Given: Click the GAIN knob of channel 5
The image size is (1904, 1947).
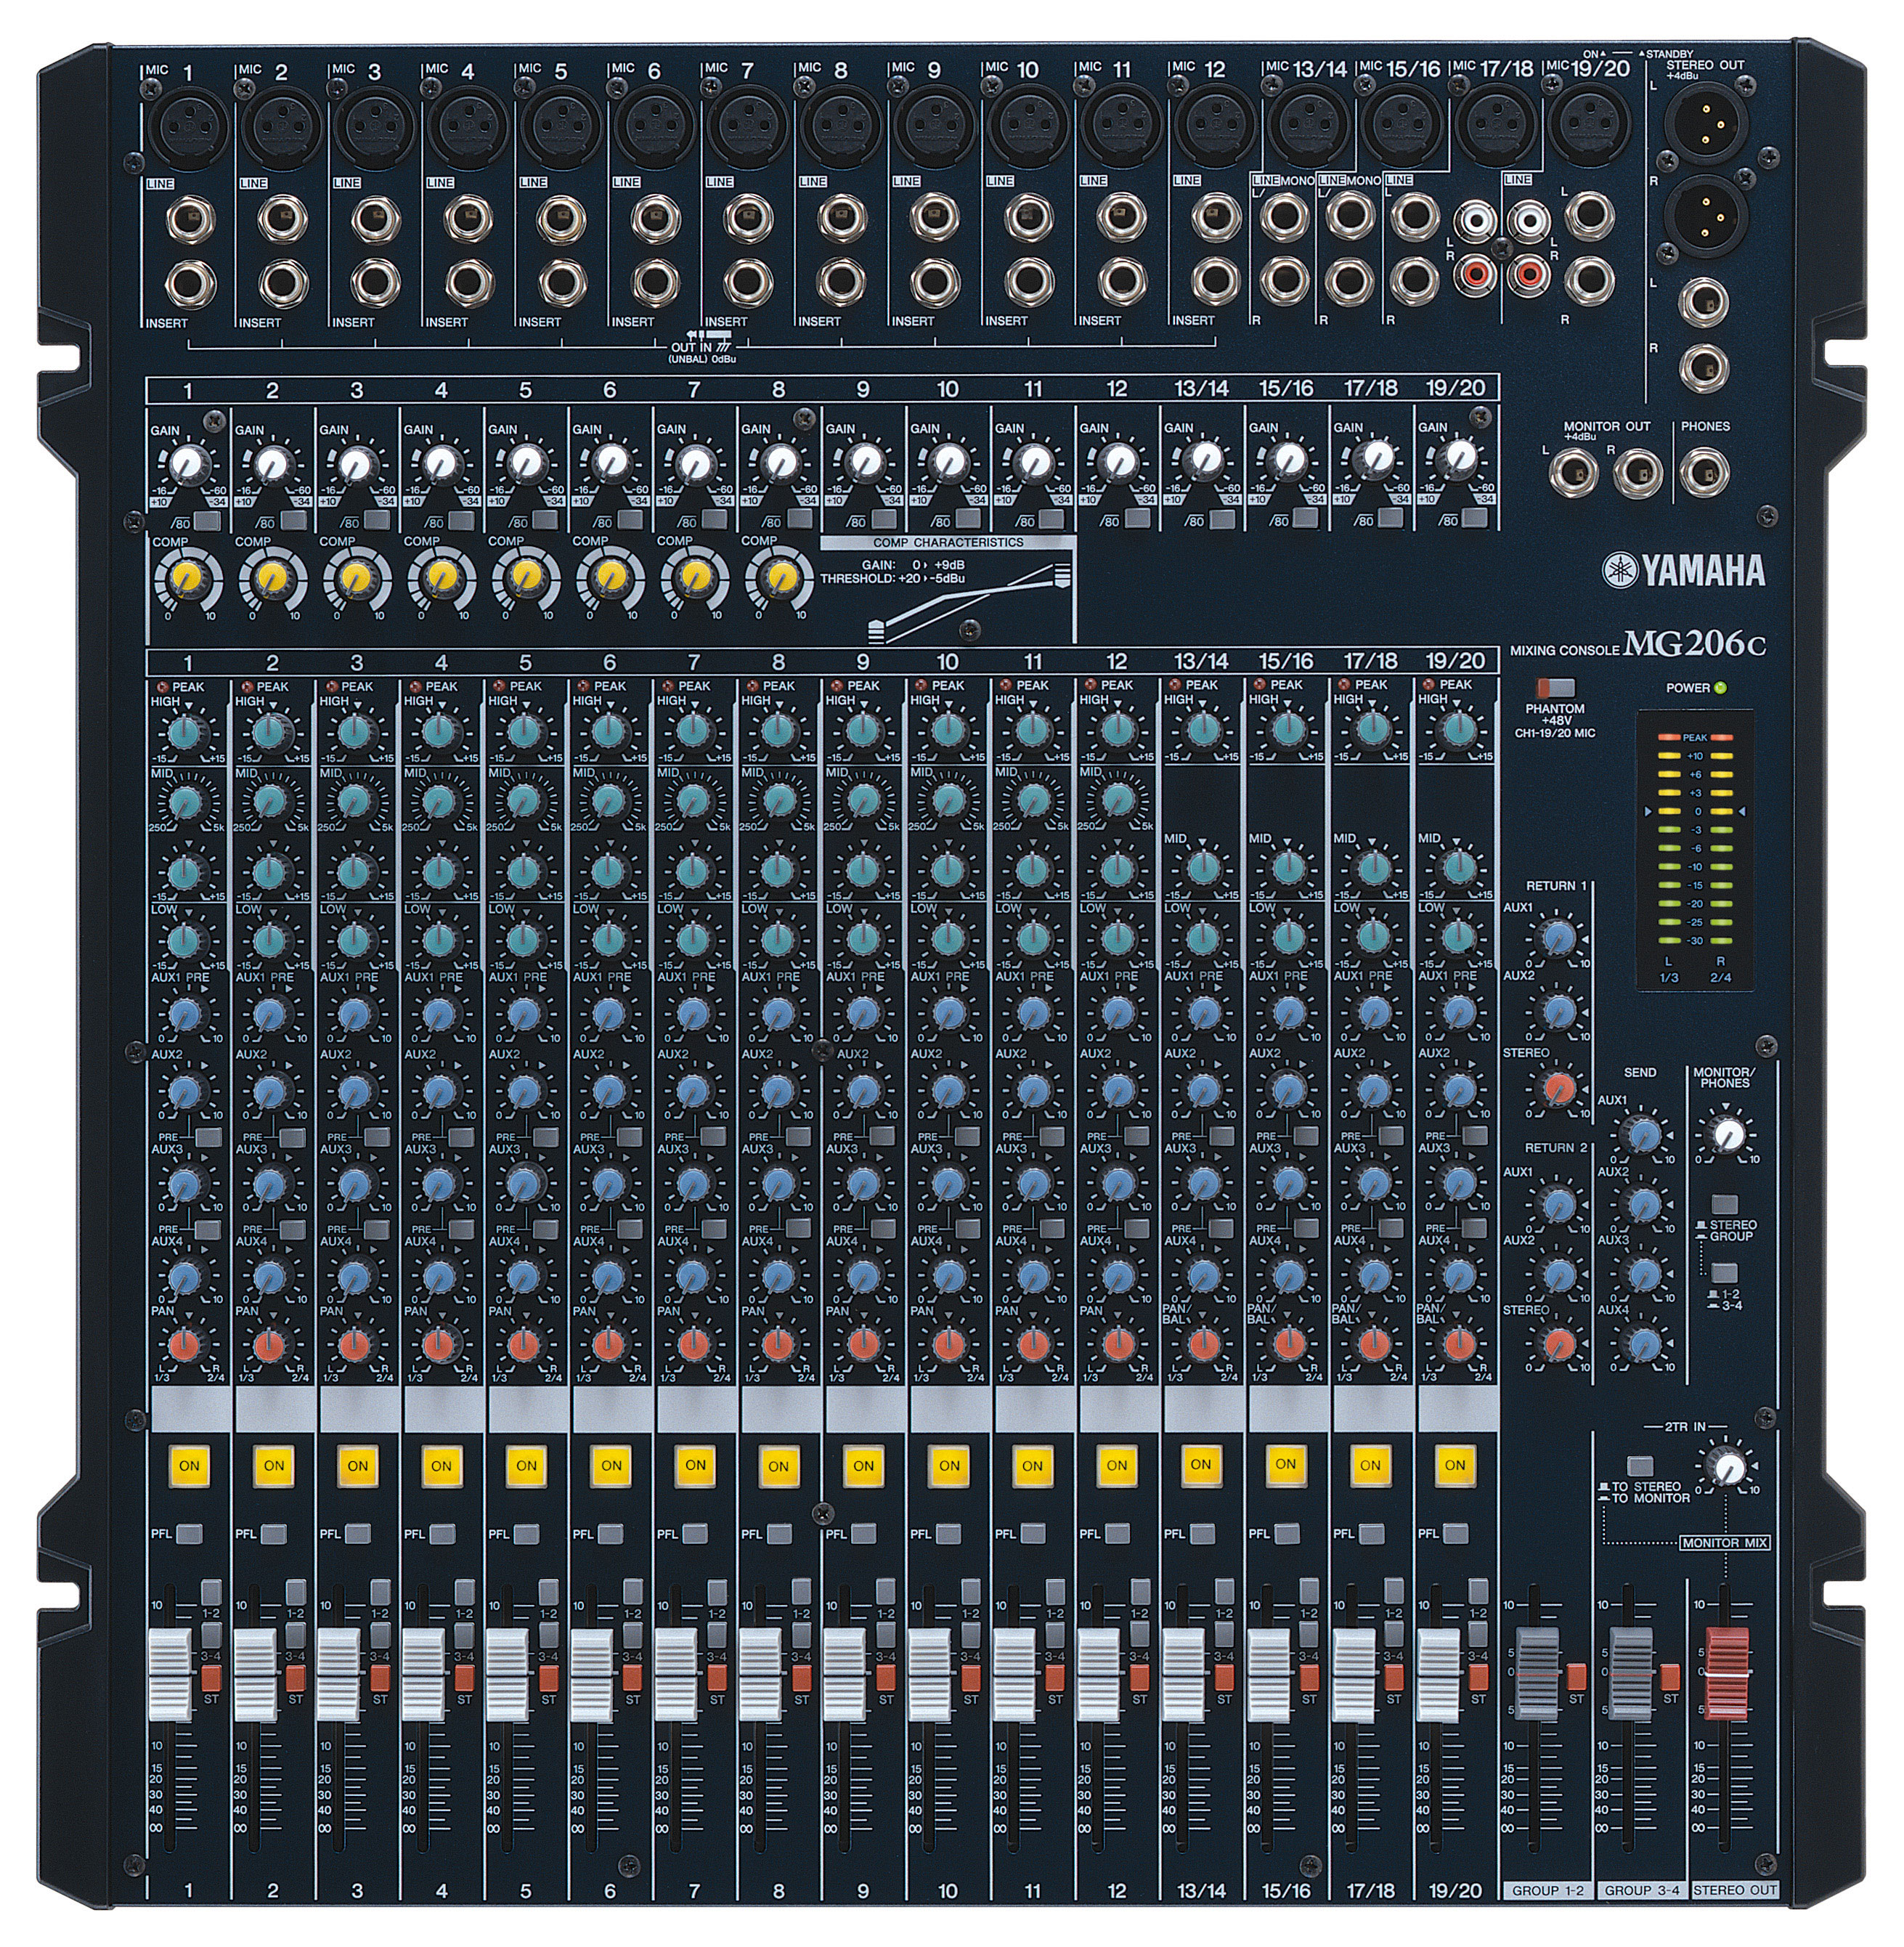Looking at the screenshot, I should tap(524, 463).
